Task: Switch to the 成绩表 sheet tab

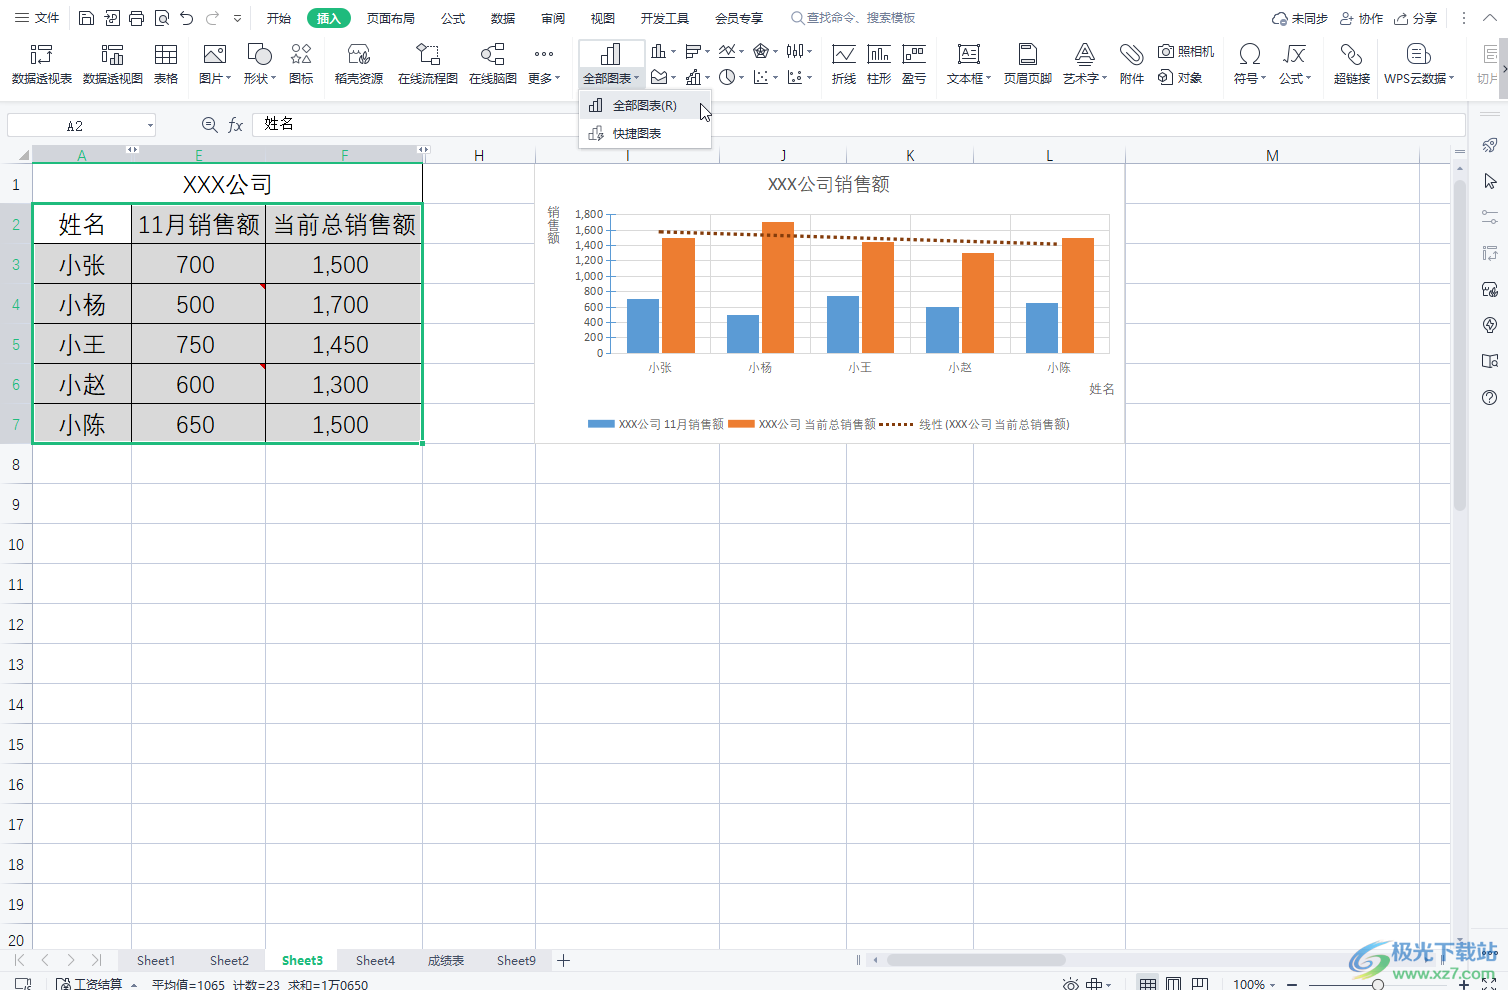Action: tap(446, 961)
